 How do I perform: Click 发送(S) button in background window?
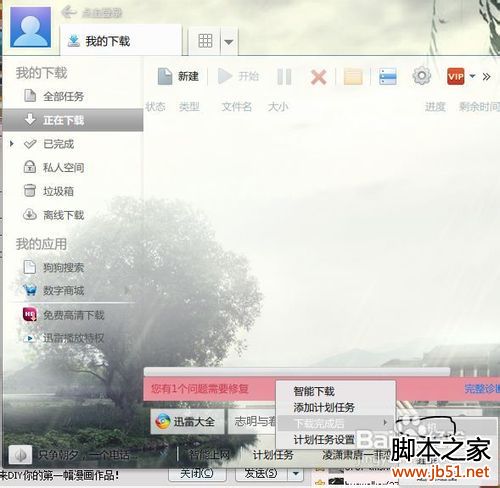point(261,473)
